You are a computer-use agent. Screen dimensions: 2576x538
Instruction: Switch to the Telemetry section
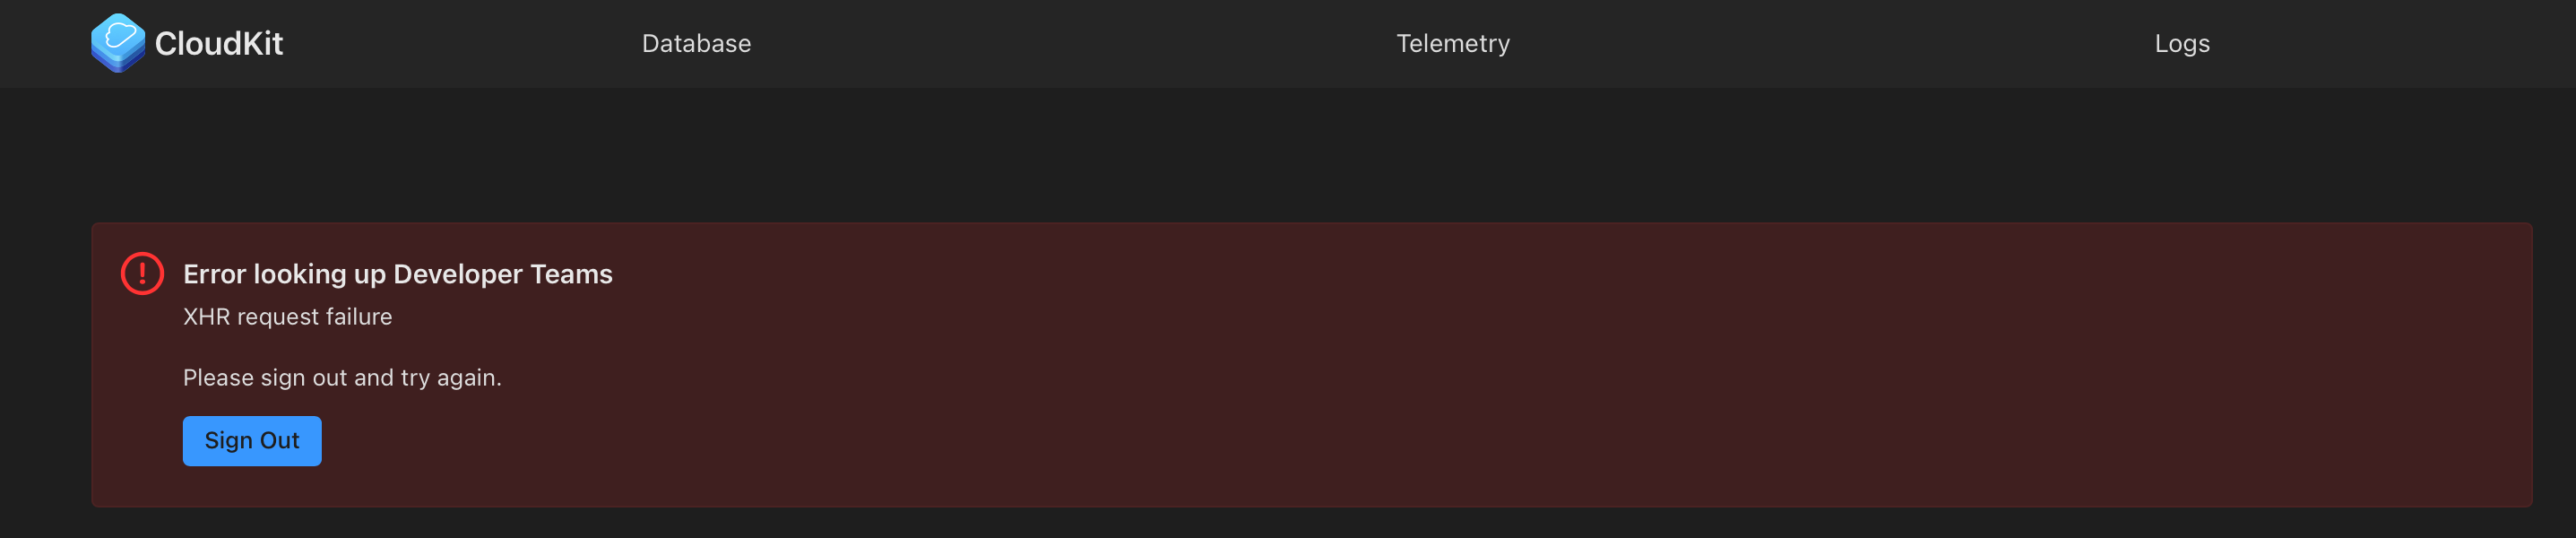[1452, 44]
